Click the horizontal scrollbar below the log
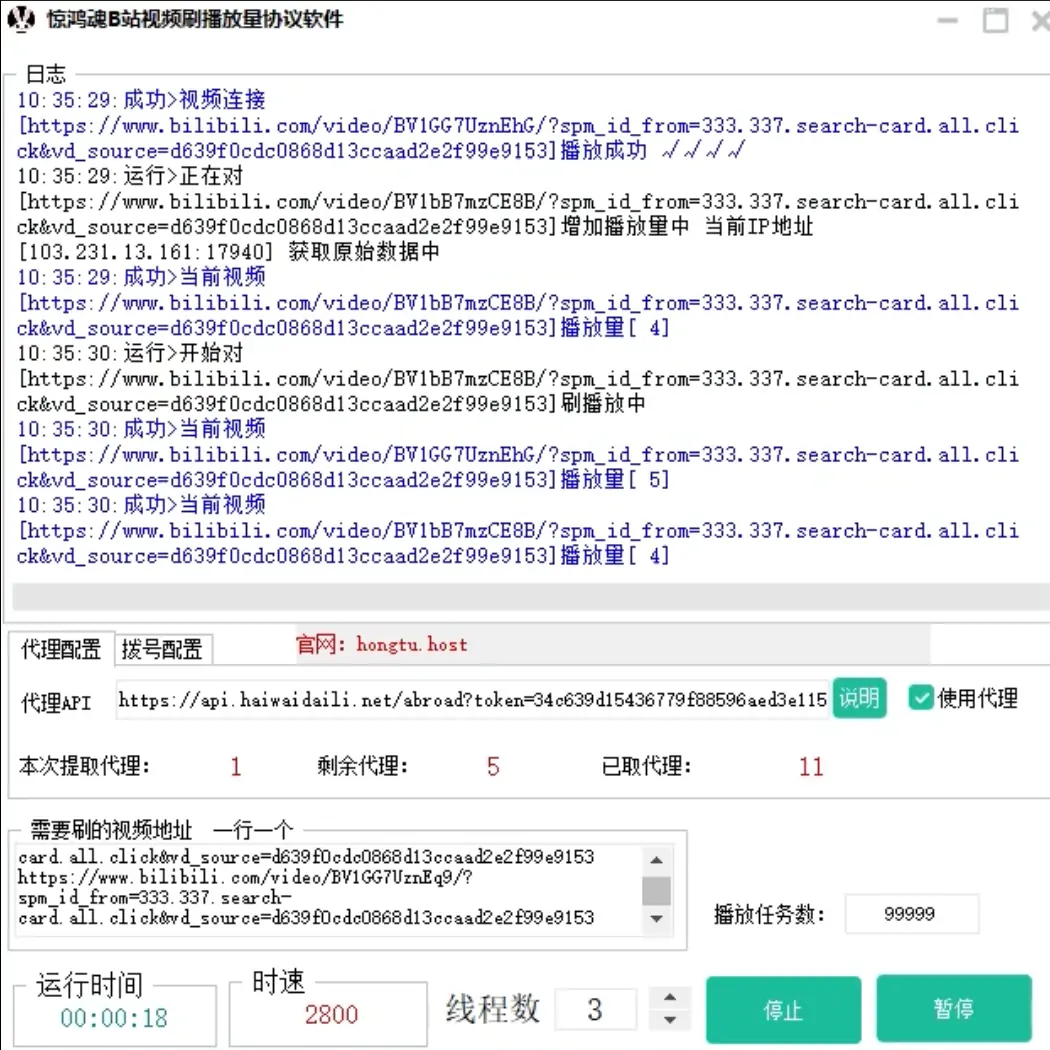1050x1050 pixels. coord(530,596)
